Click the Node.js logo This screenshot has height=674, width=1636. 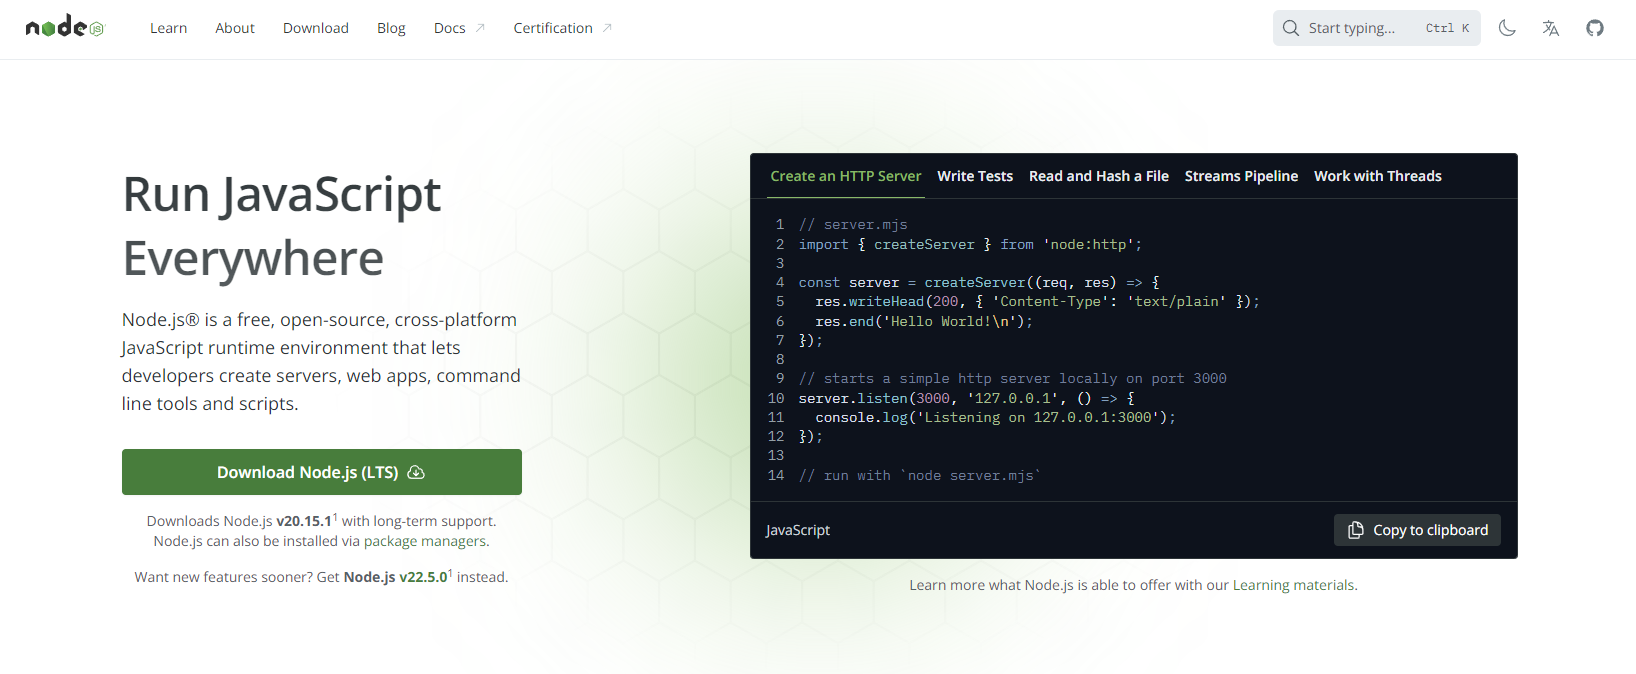(65, 27)
